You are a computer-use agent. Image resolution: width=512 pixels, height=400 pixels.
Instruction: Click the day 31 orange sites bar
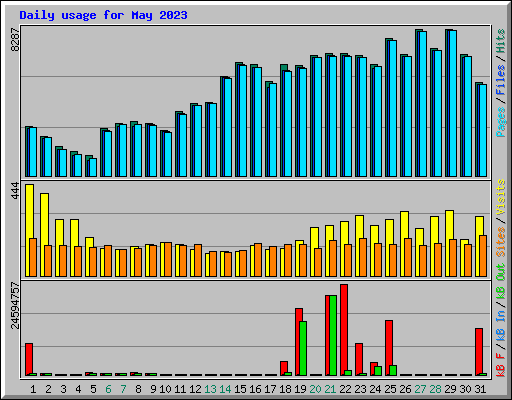pyautogui.click(x=483, y=256)
